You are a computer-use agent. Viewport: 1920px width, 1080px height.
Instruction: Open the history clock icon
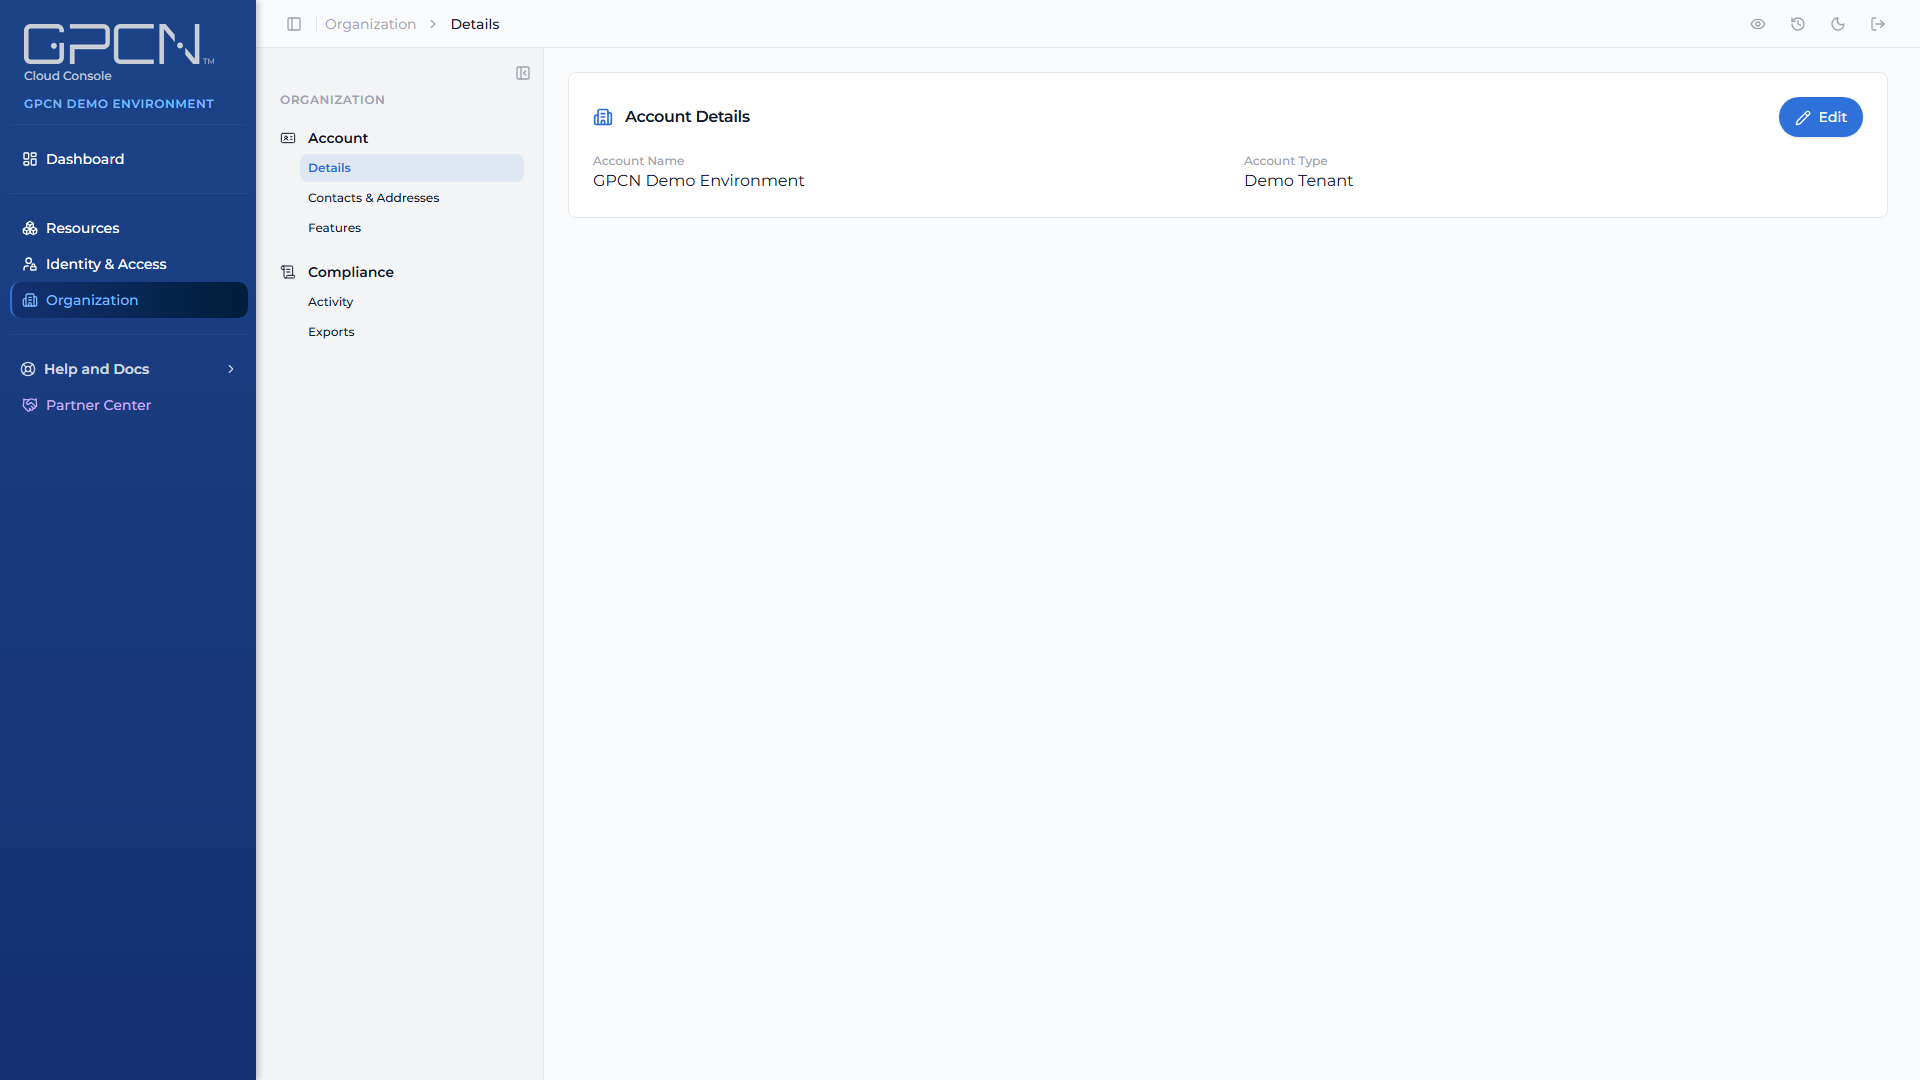[1798, 24]
